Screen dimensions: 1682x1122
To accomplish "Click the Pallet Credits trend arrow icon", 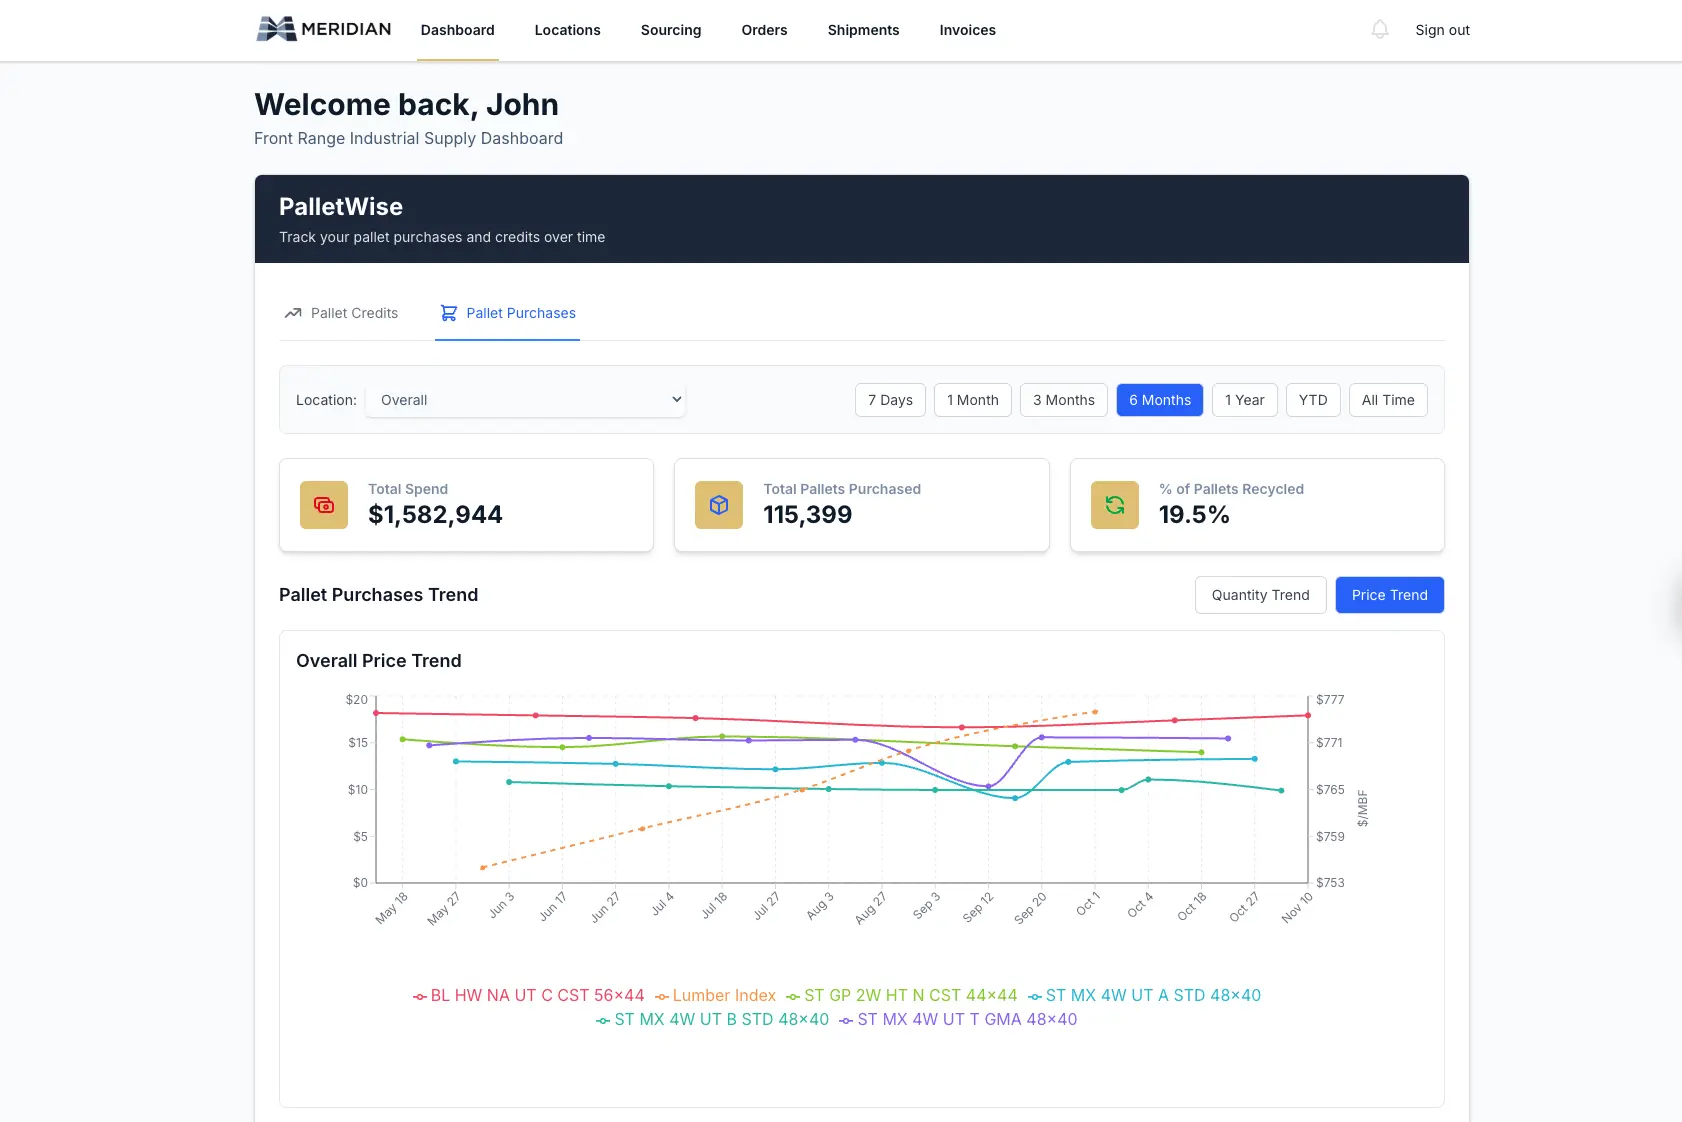I will coord(291,313).
